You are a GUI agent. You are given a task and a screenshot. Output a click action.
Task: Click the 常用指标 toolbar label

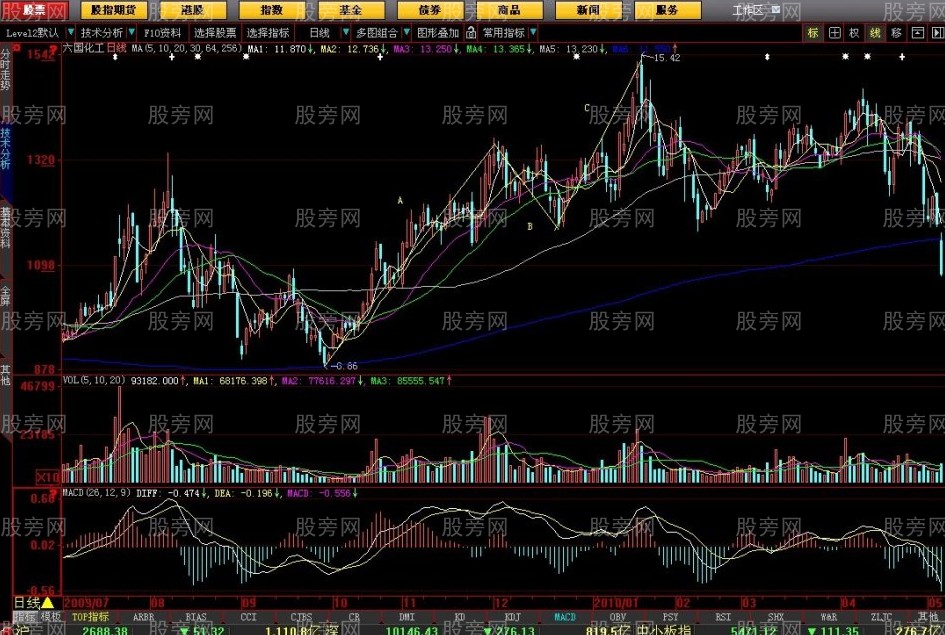pyautogui.click(x=504, y=33)
